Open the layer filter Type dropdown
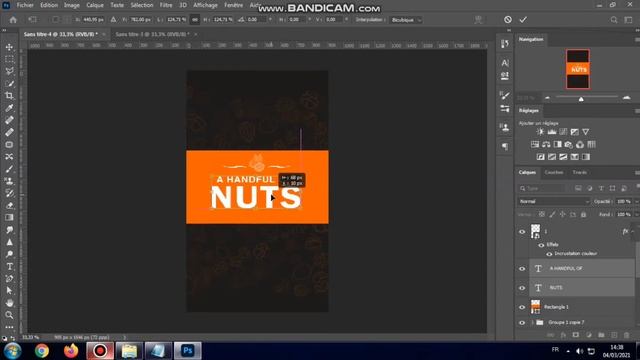The image size is (640, 360). [x=542, y=188]
